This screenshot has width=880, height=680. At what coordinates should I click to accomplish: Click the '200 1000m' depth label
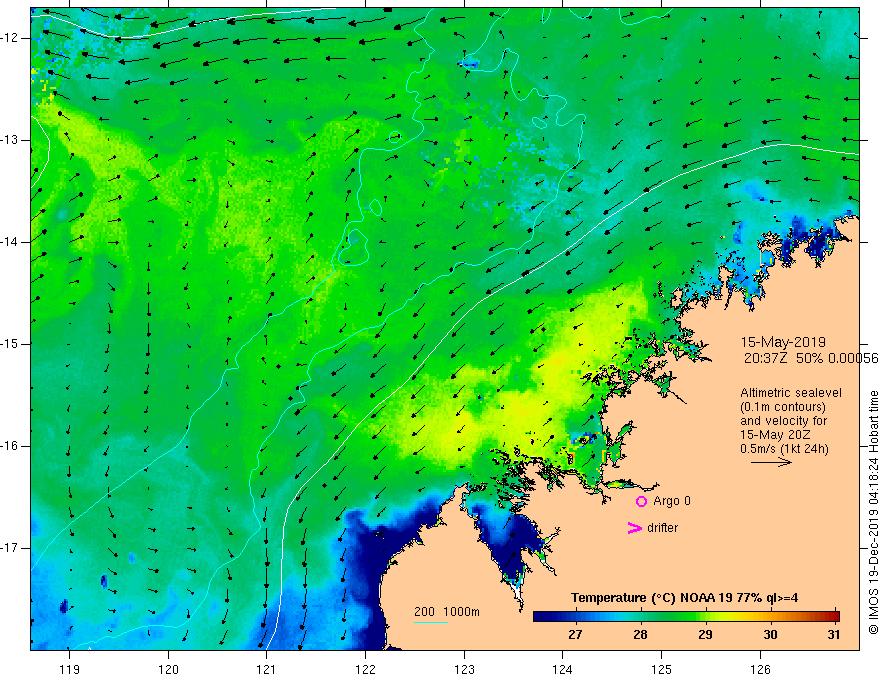click(447, 612)
